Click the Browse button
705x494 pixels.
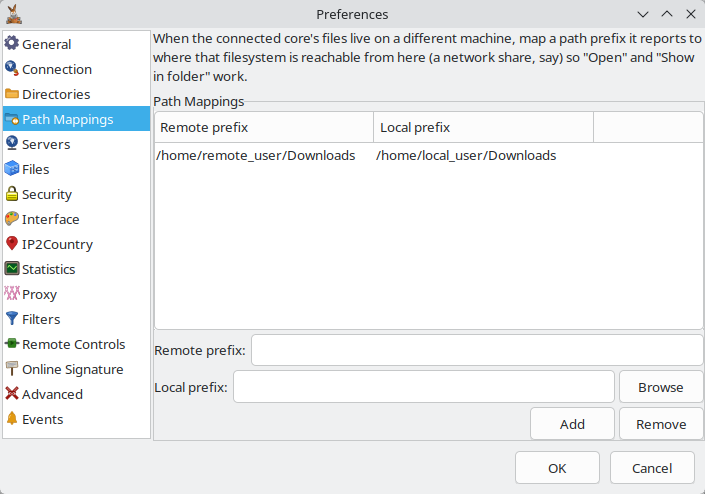(660, 387)
